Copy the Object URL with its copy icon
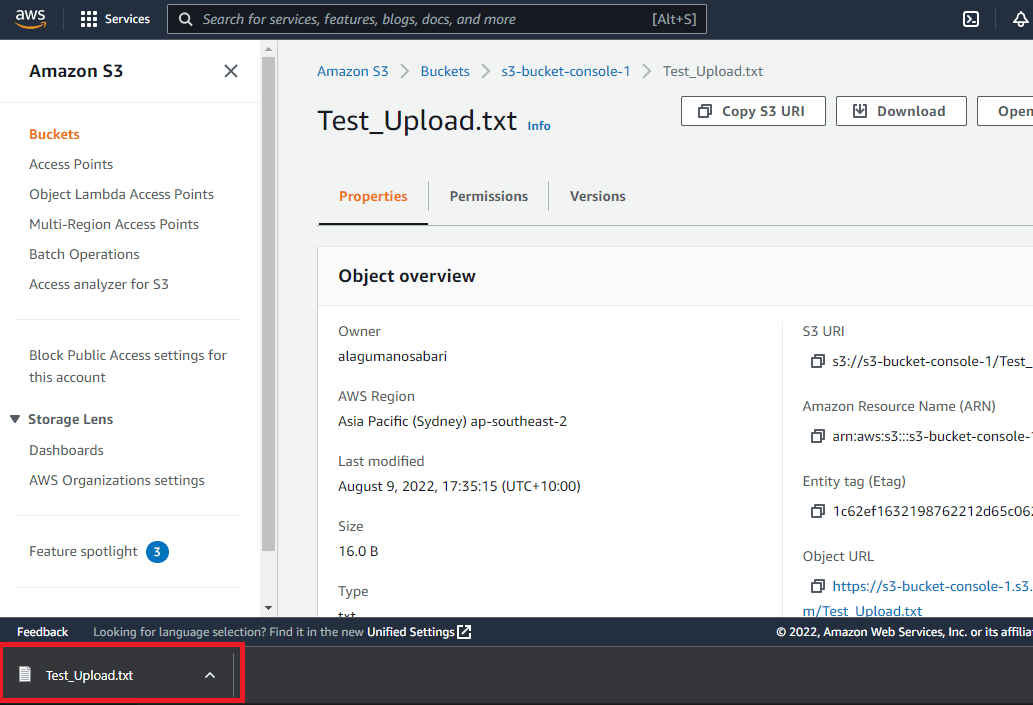This screenshot has width=1033, height=705. (x=817, y=586)
